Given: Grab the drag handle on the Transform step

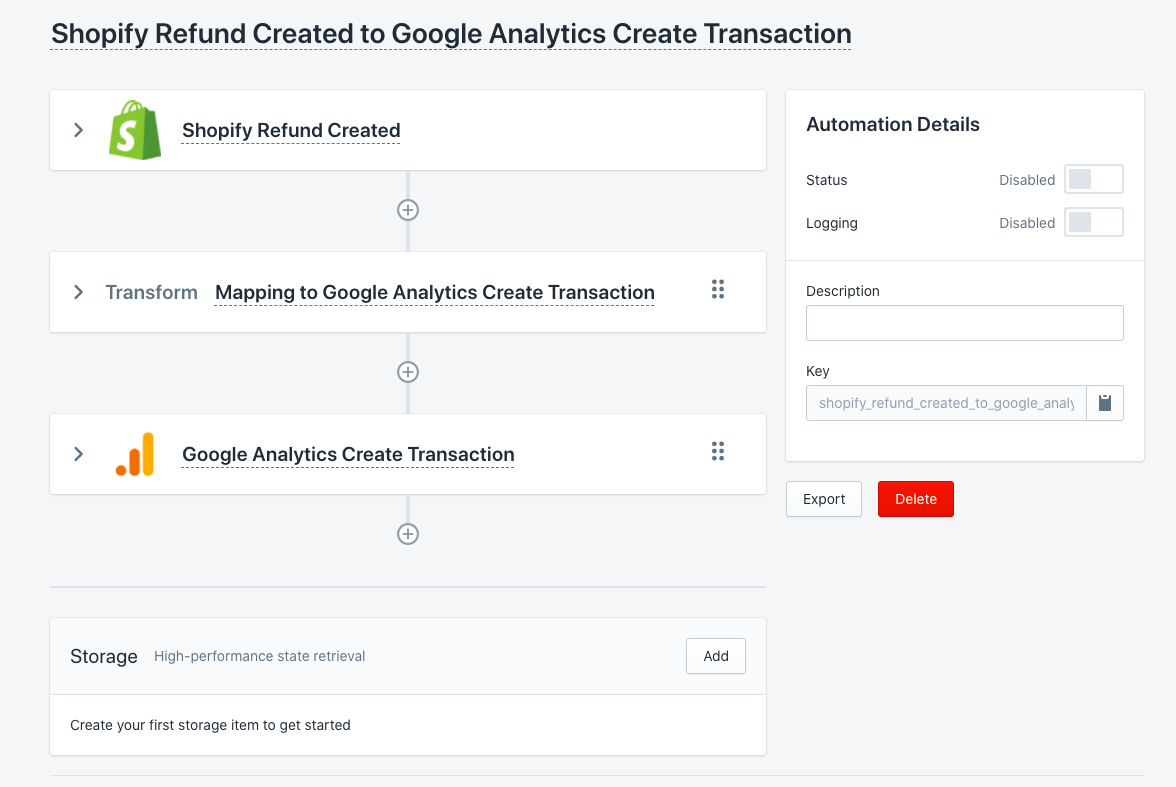Looking at the screenshot, I should (x=718, y=290).
